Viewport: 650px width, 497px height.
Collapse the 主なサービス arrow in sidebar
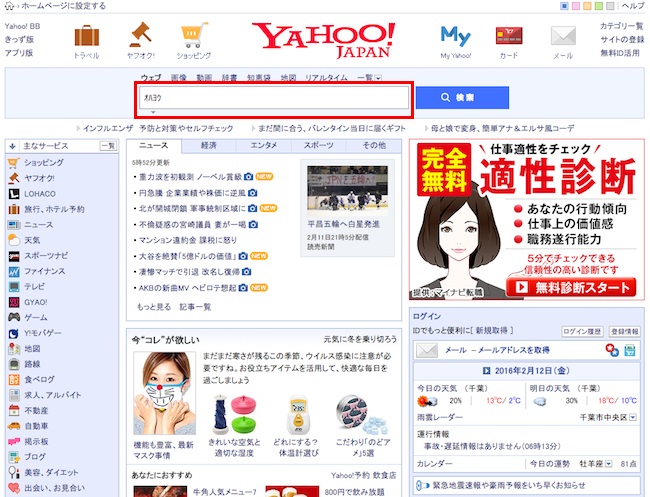click(x=12, y=146)
